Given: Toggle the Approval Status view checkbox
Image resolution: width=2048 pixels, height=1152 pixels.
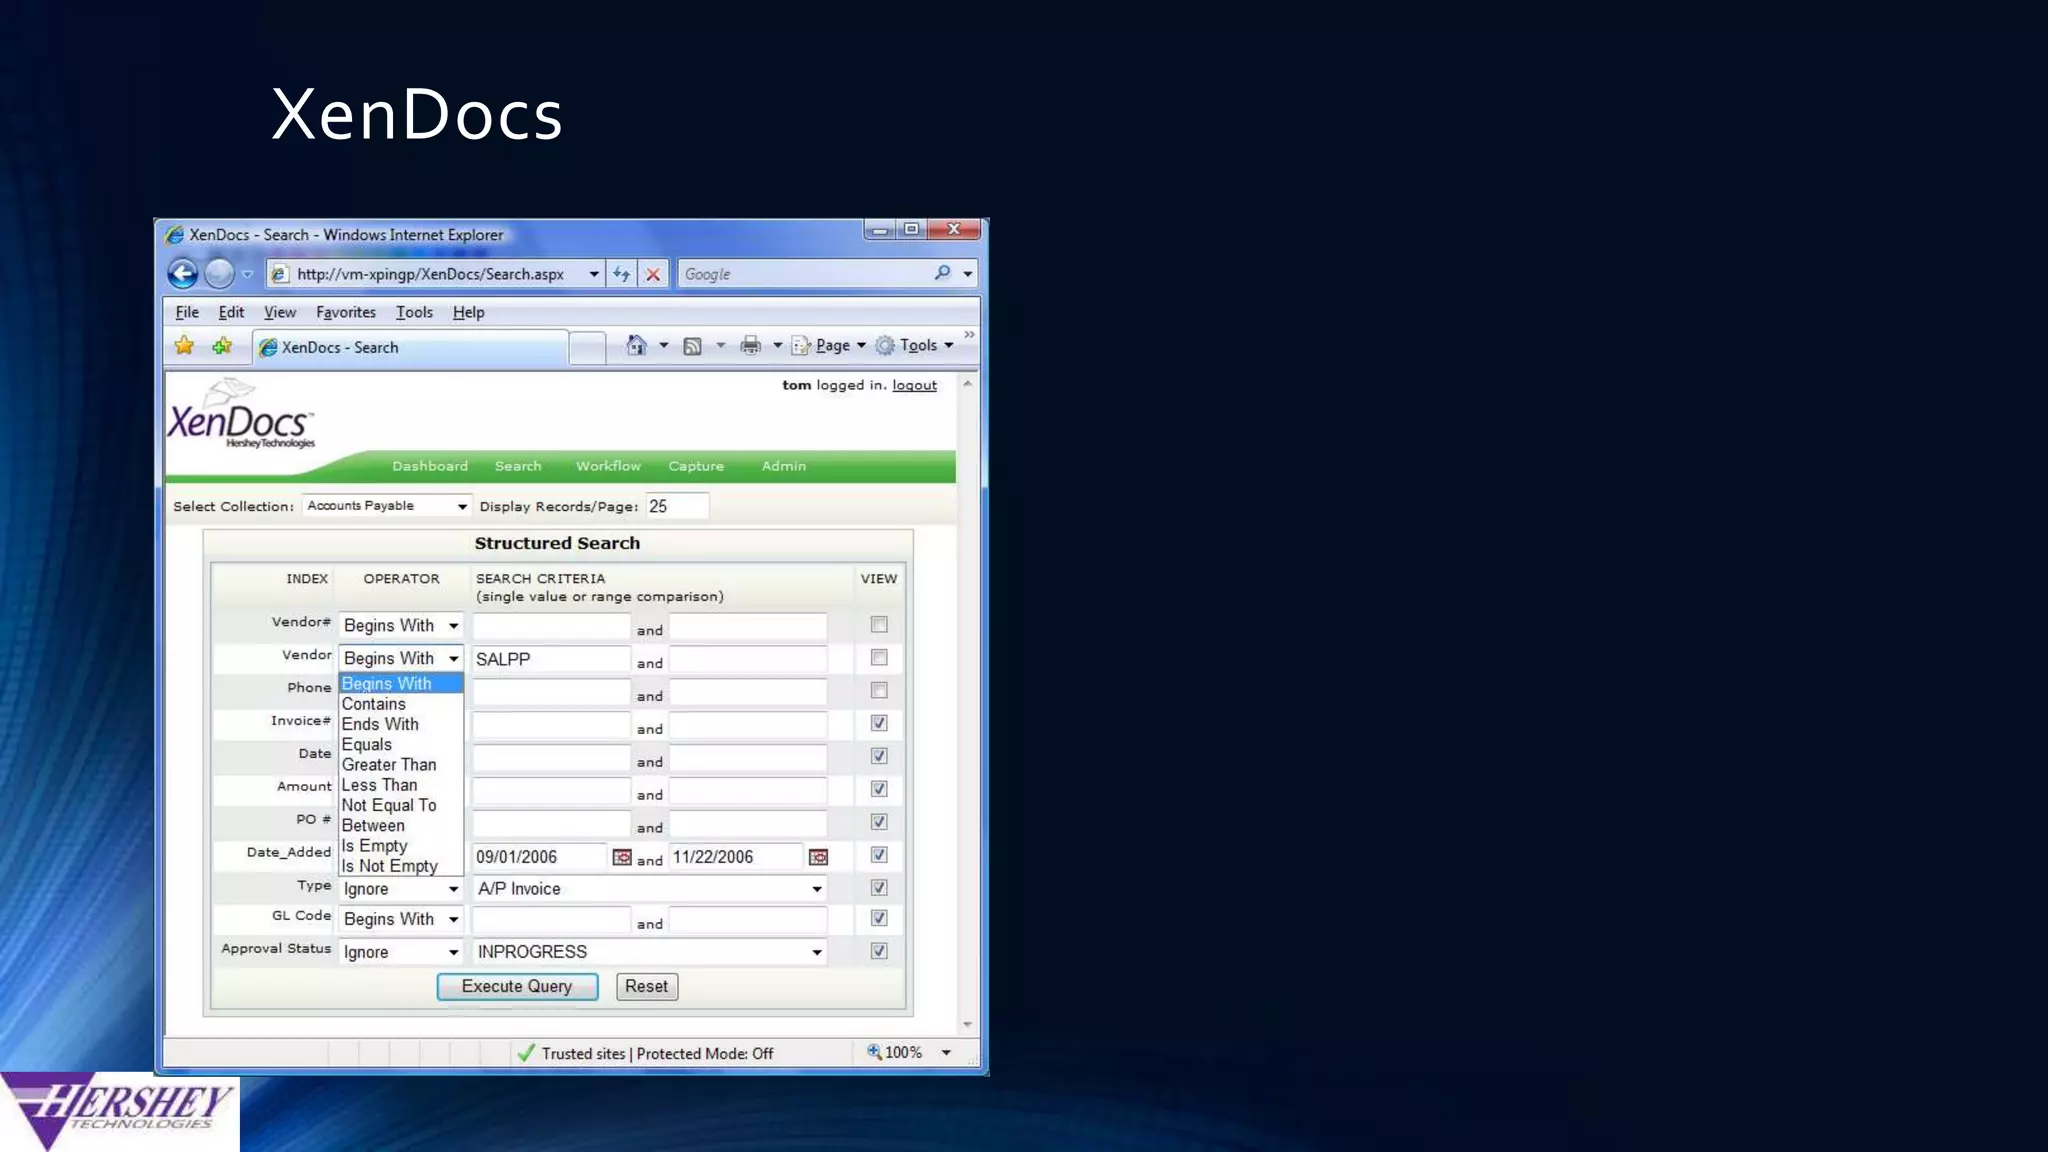Looking at the screenshot, I should point(879,951).
